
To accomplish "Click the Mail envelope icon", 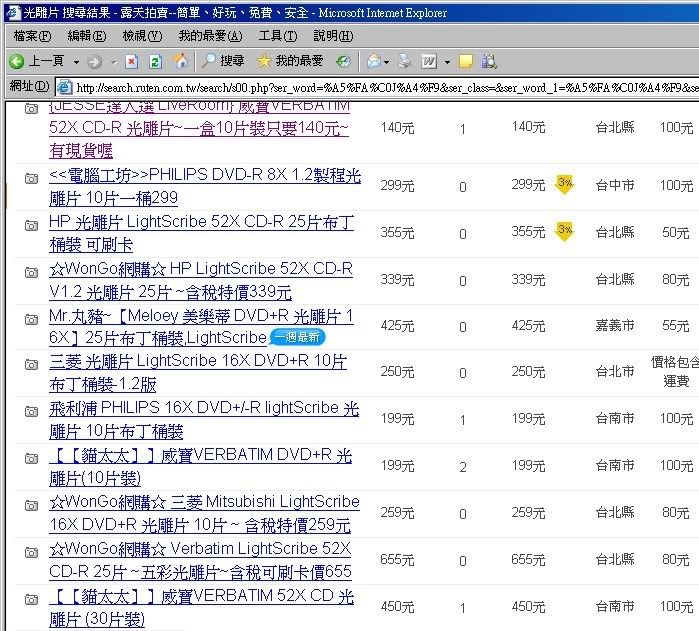I will [x=374, y=62].
